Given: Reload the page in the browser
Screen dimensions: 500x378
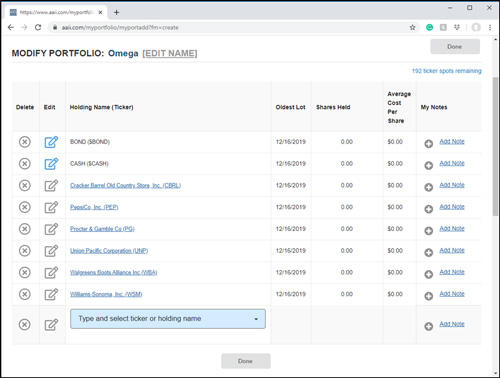Looking at the screenshot, I should [38, 27].
